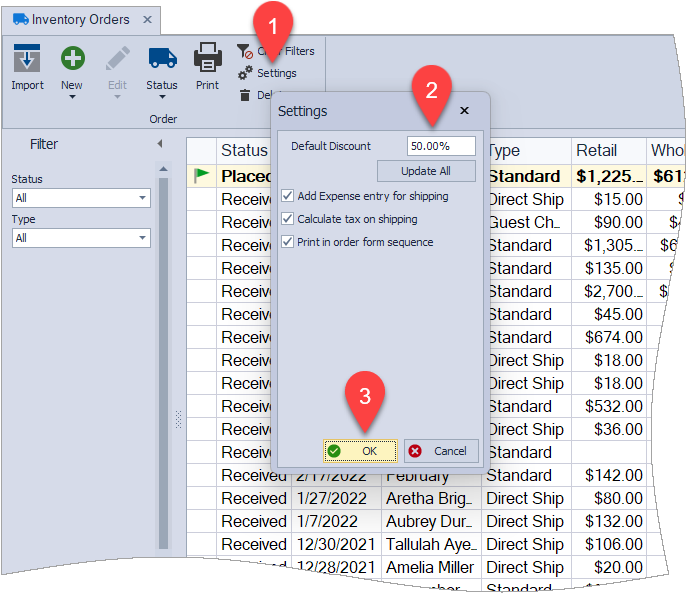Click the Import toolbar icon

coord(27,58)
